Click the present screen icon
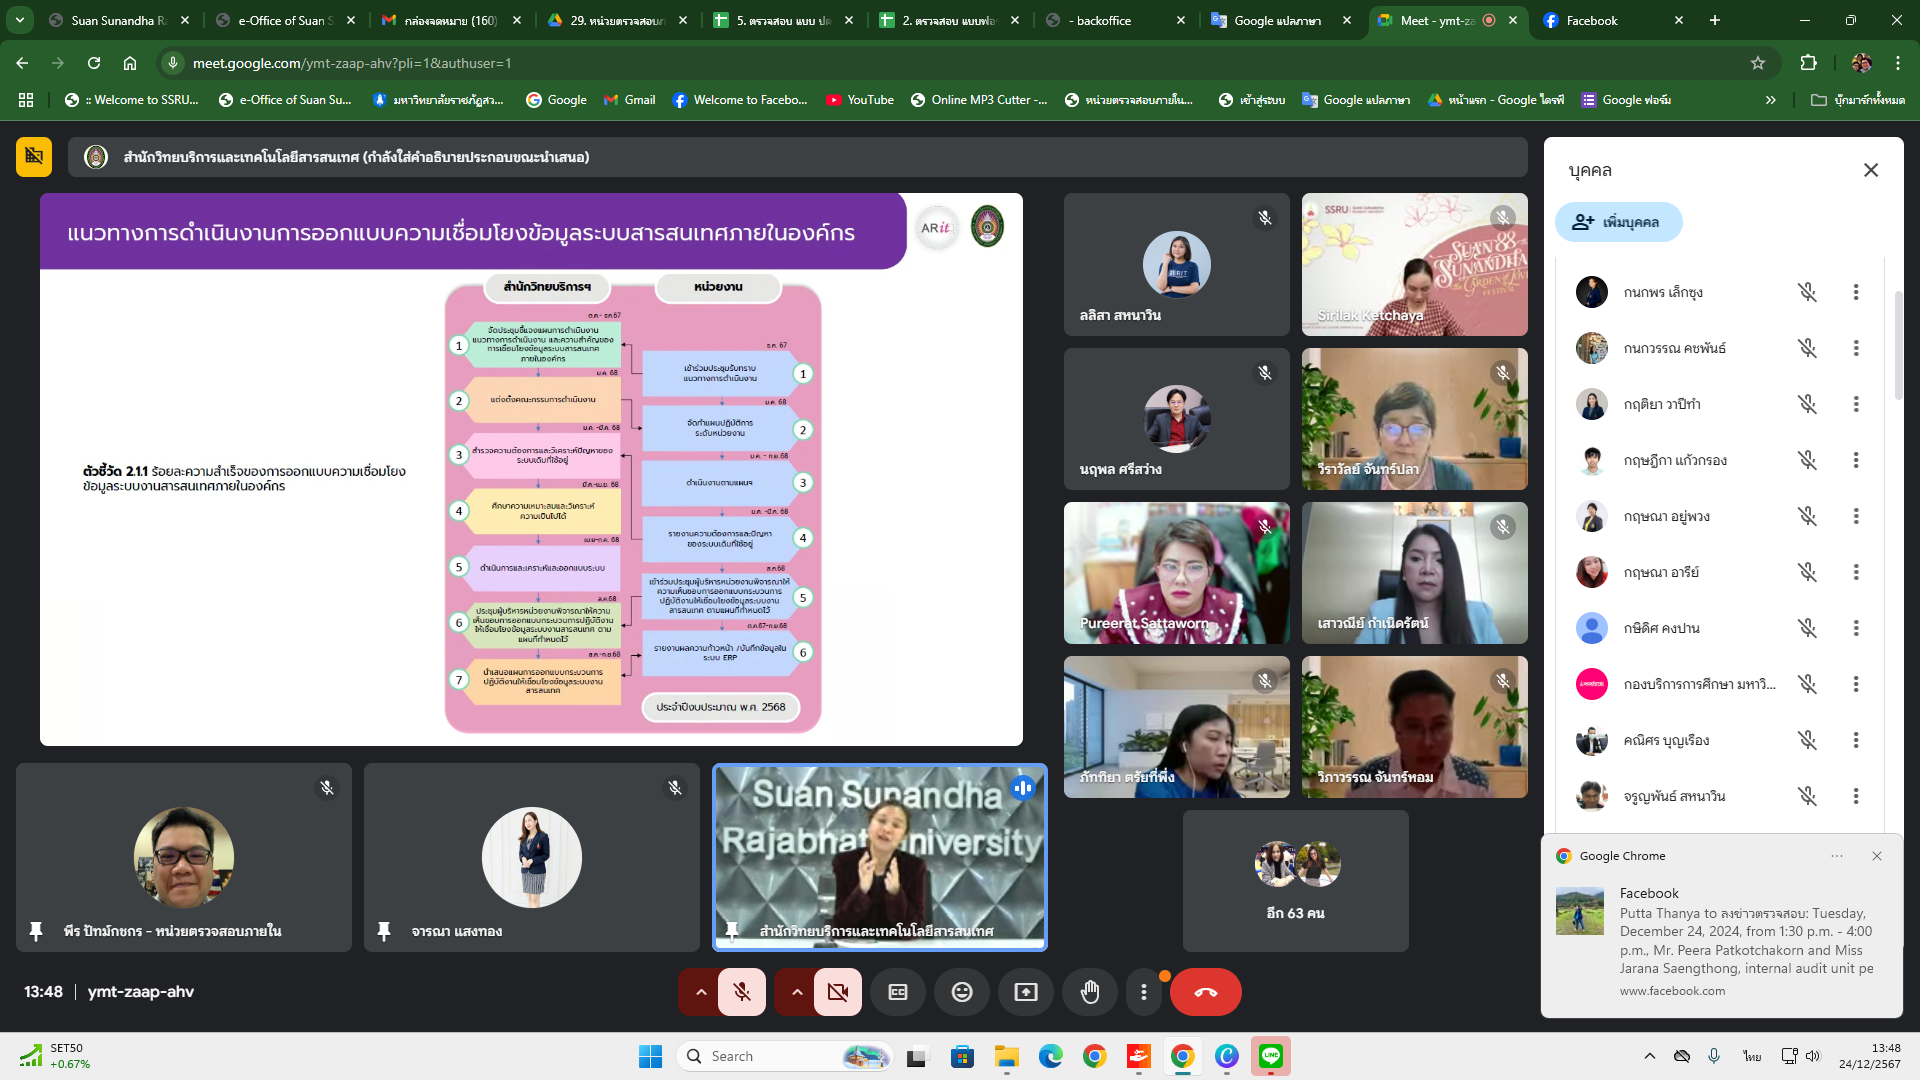Screen dimensions: 1920x1080 1026,992
